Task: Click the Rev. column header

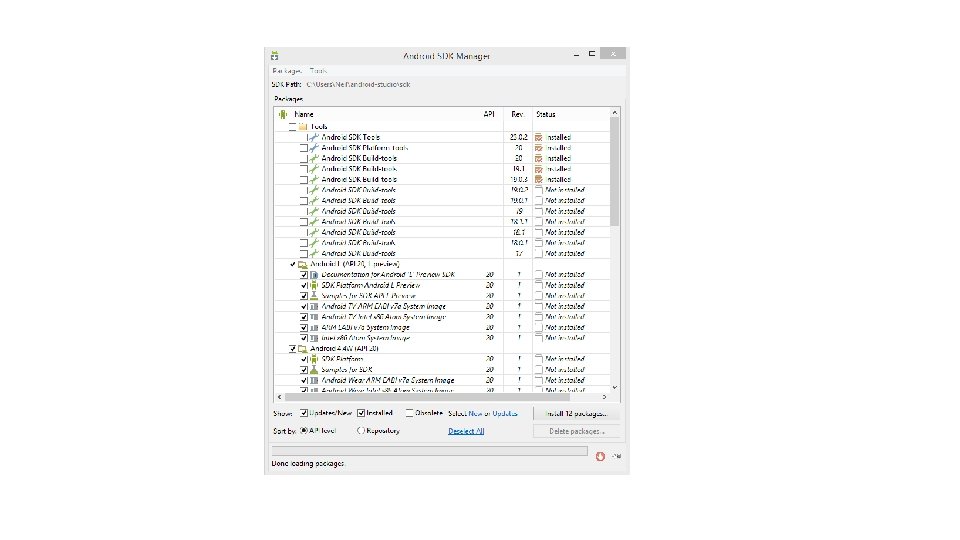Action: 518,114
